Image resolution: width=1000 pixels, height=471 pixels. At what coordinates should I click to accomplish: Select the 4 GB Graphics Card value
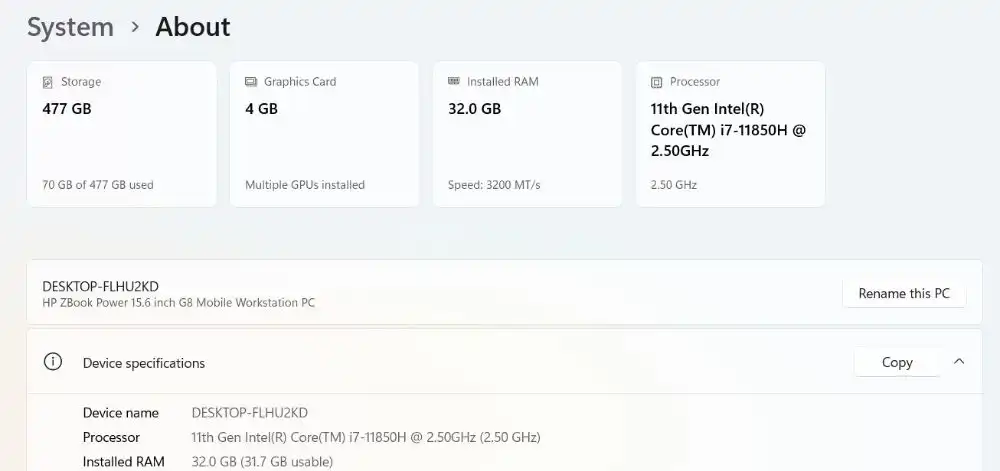tap(262, 109)
